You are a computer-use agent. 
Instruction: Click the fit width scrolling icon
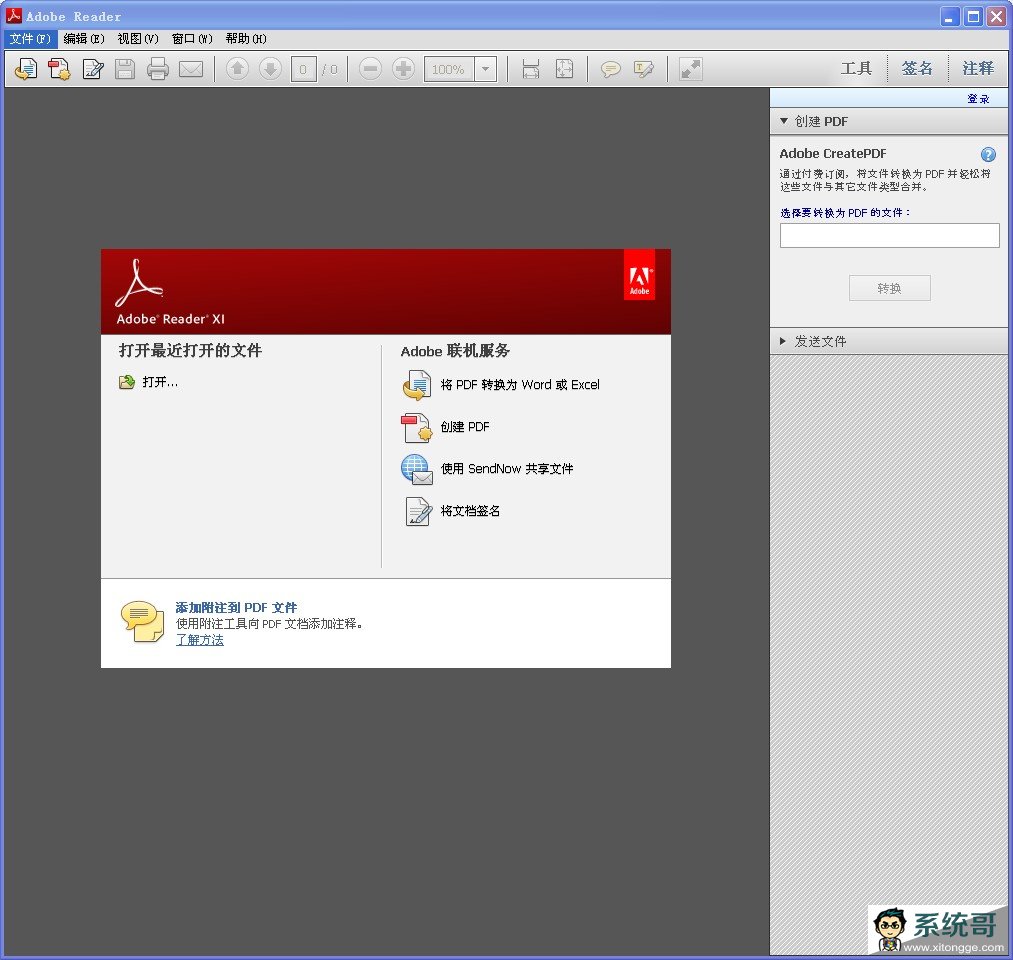click(x=531, y=68)
